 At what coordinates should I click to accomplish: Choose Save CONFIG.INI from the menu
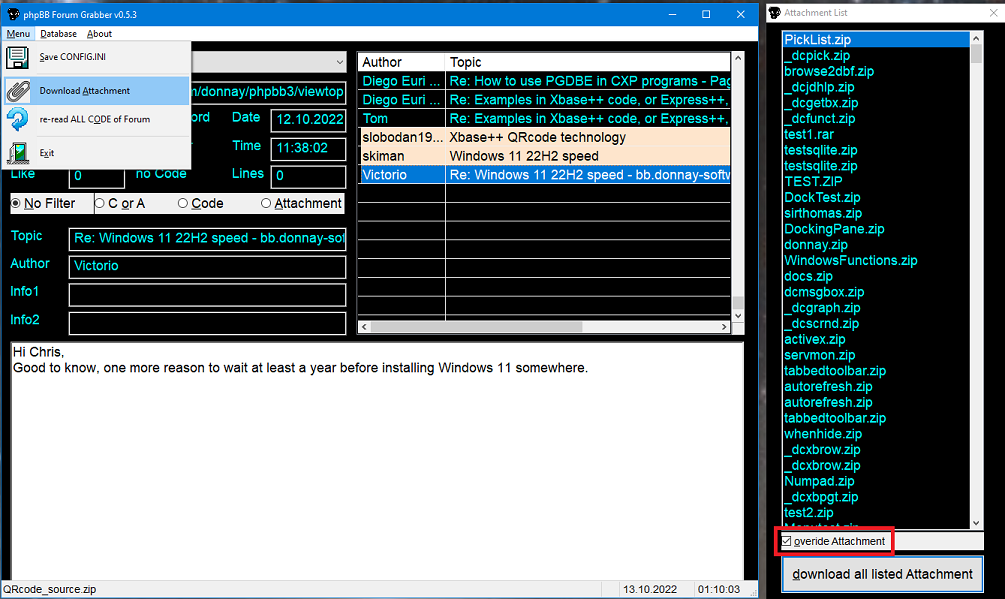[x=97, y=57]
